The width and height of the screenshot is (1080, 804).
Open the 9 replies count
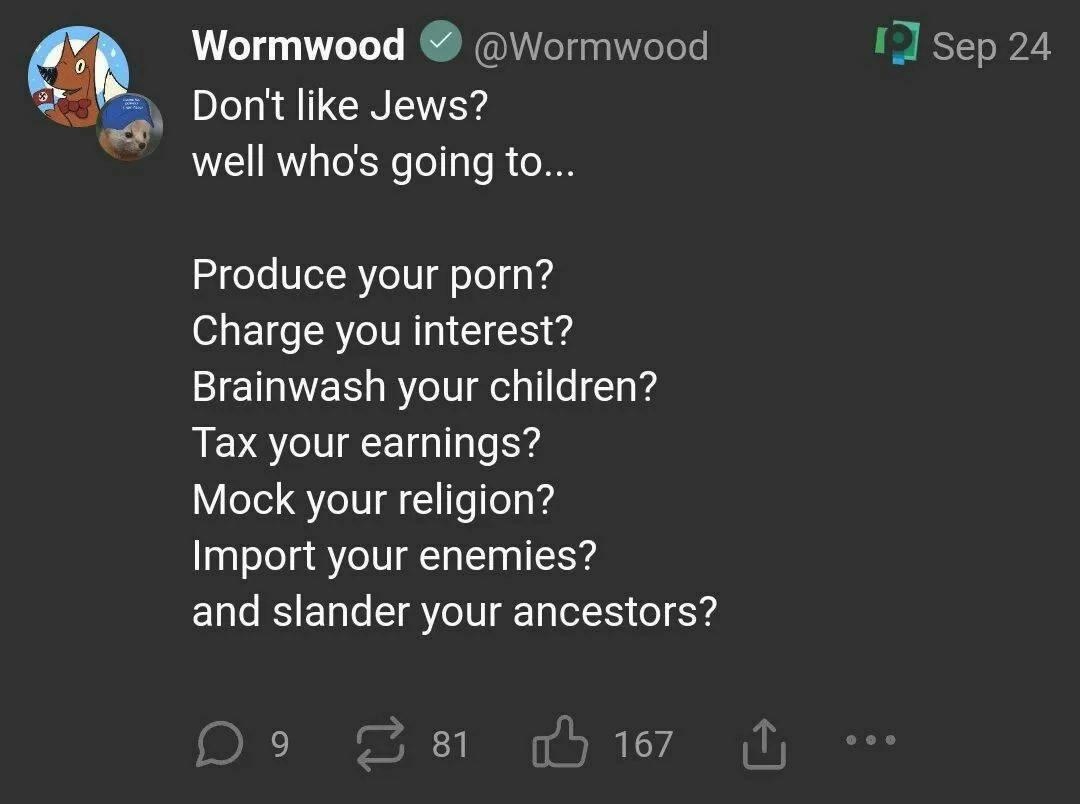[x=280, y=745]
